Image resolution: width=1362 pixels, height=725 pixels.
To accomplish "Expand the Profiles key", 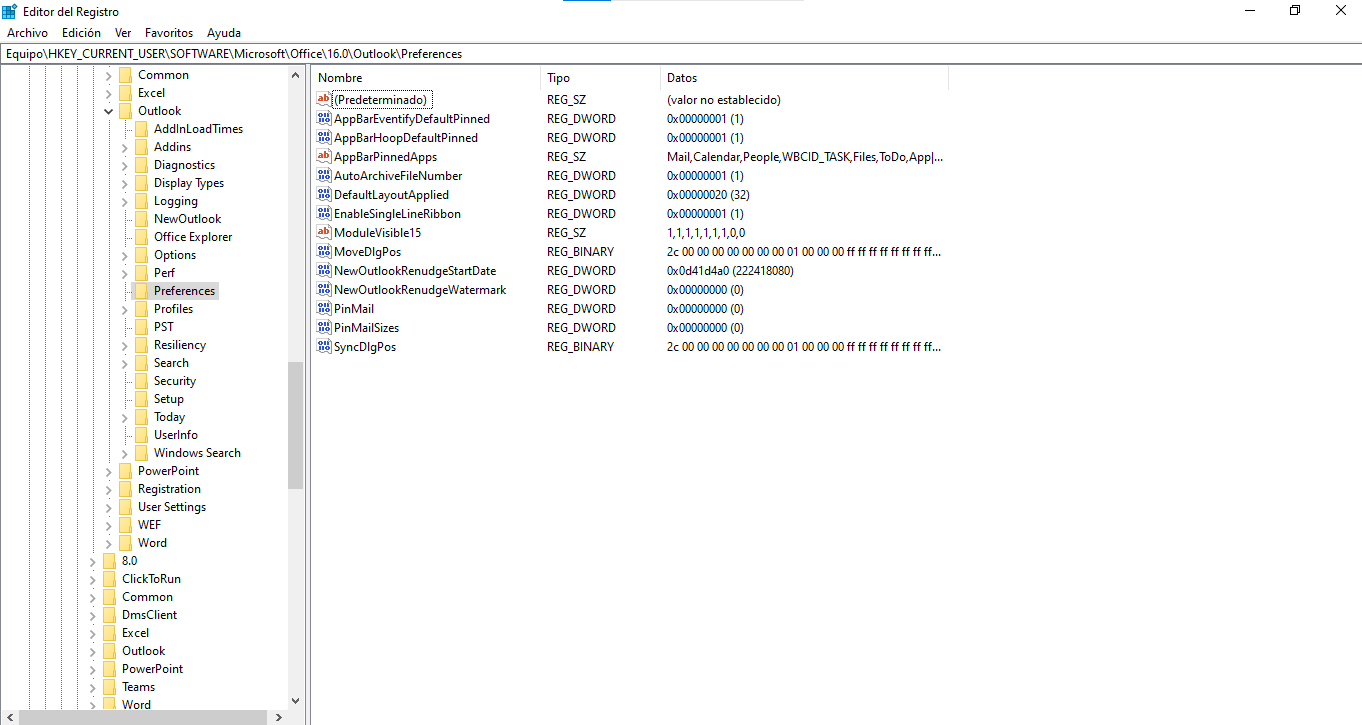I will click(x=124, y=309).
